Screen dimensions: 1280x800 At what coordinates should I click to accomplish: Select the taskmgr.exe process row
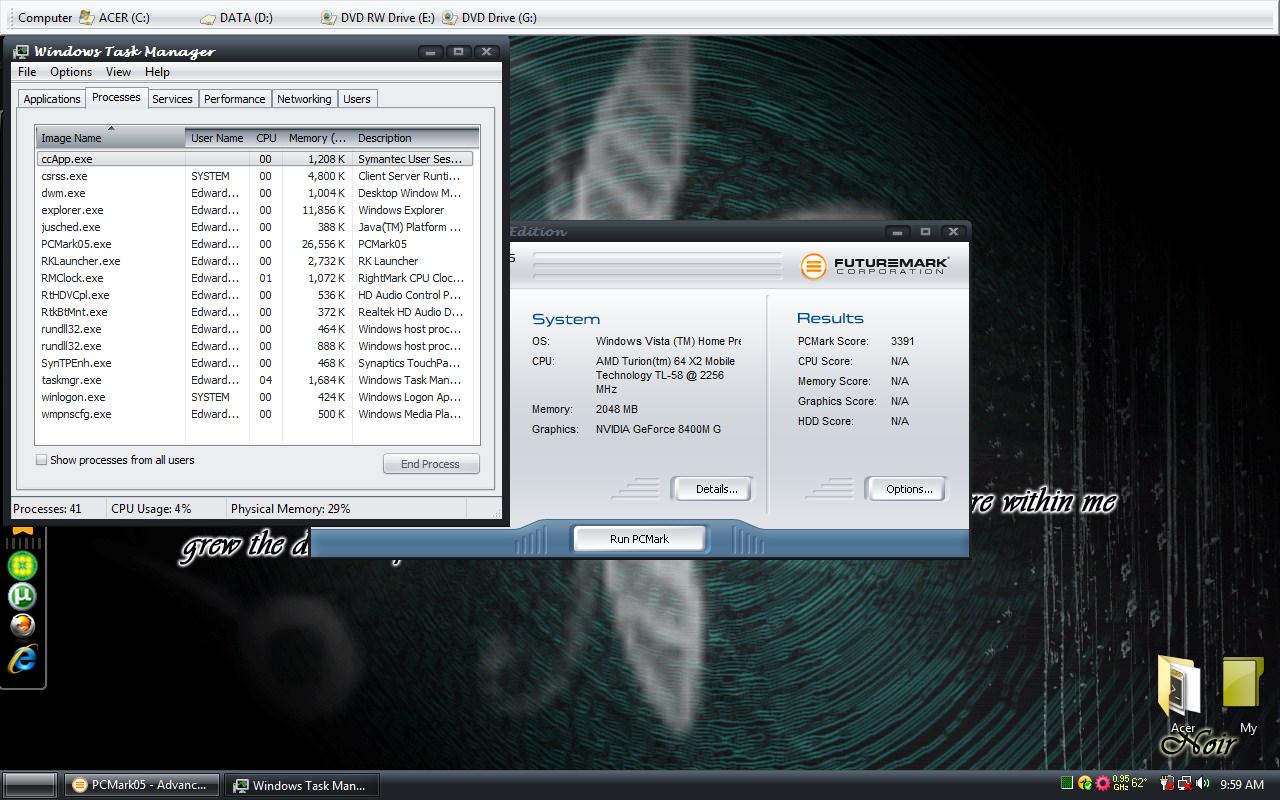255,380
